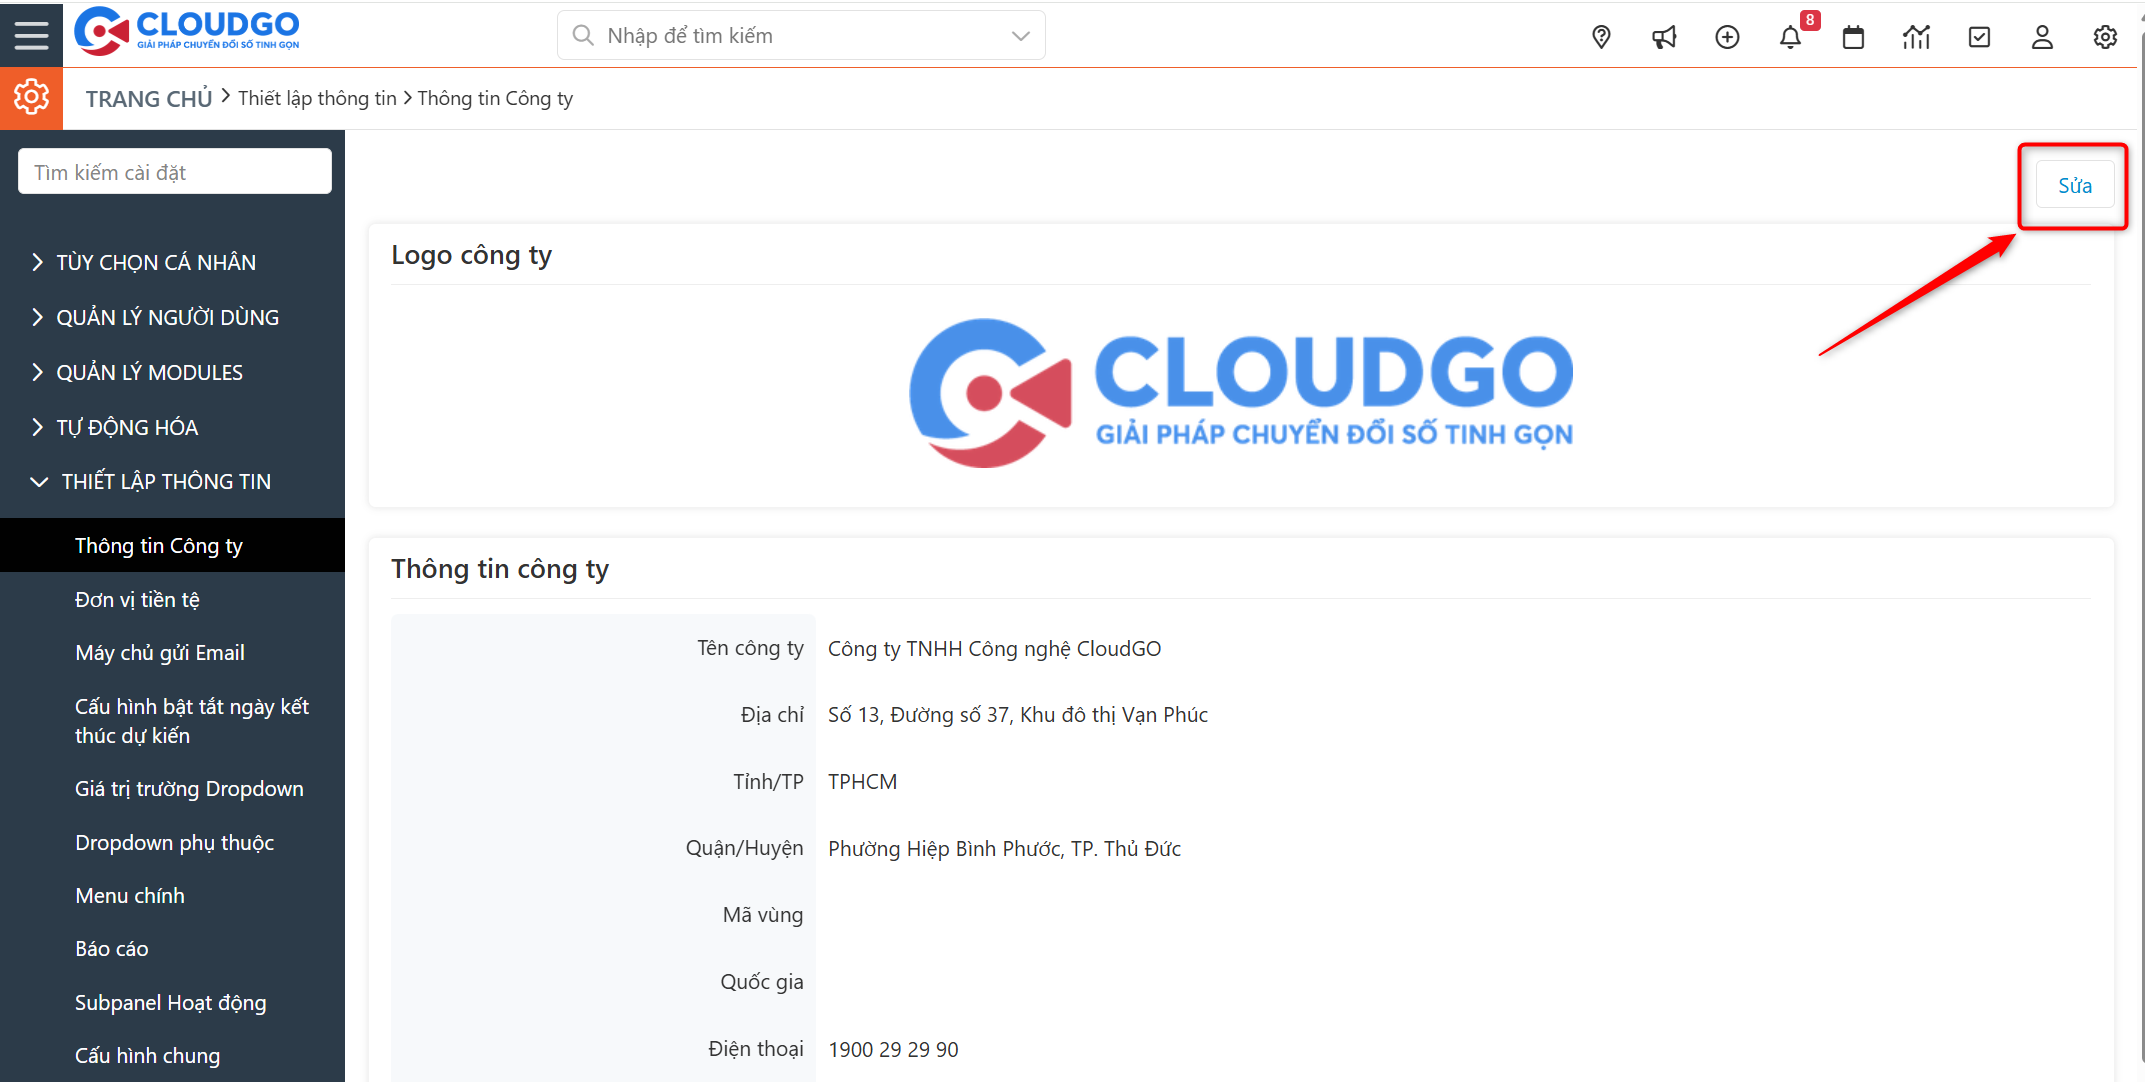Open the calendar icon in header
Viewport: 2145px width, 1082px height.
(x=1853, y=37)
